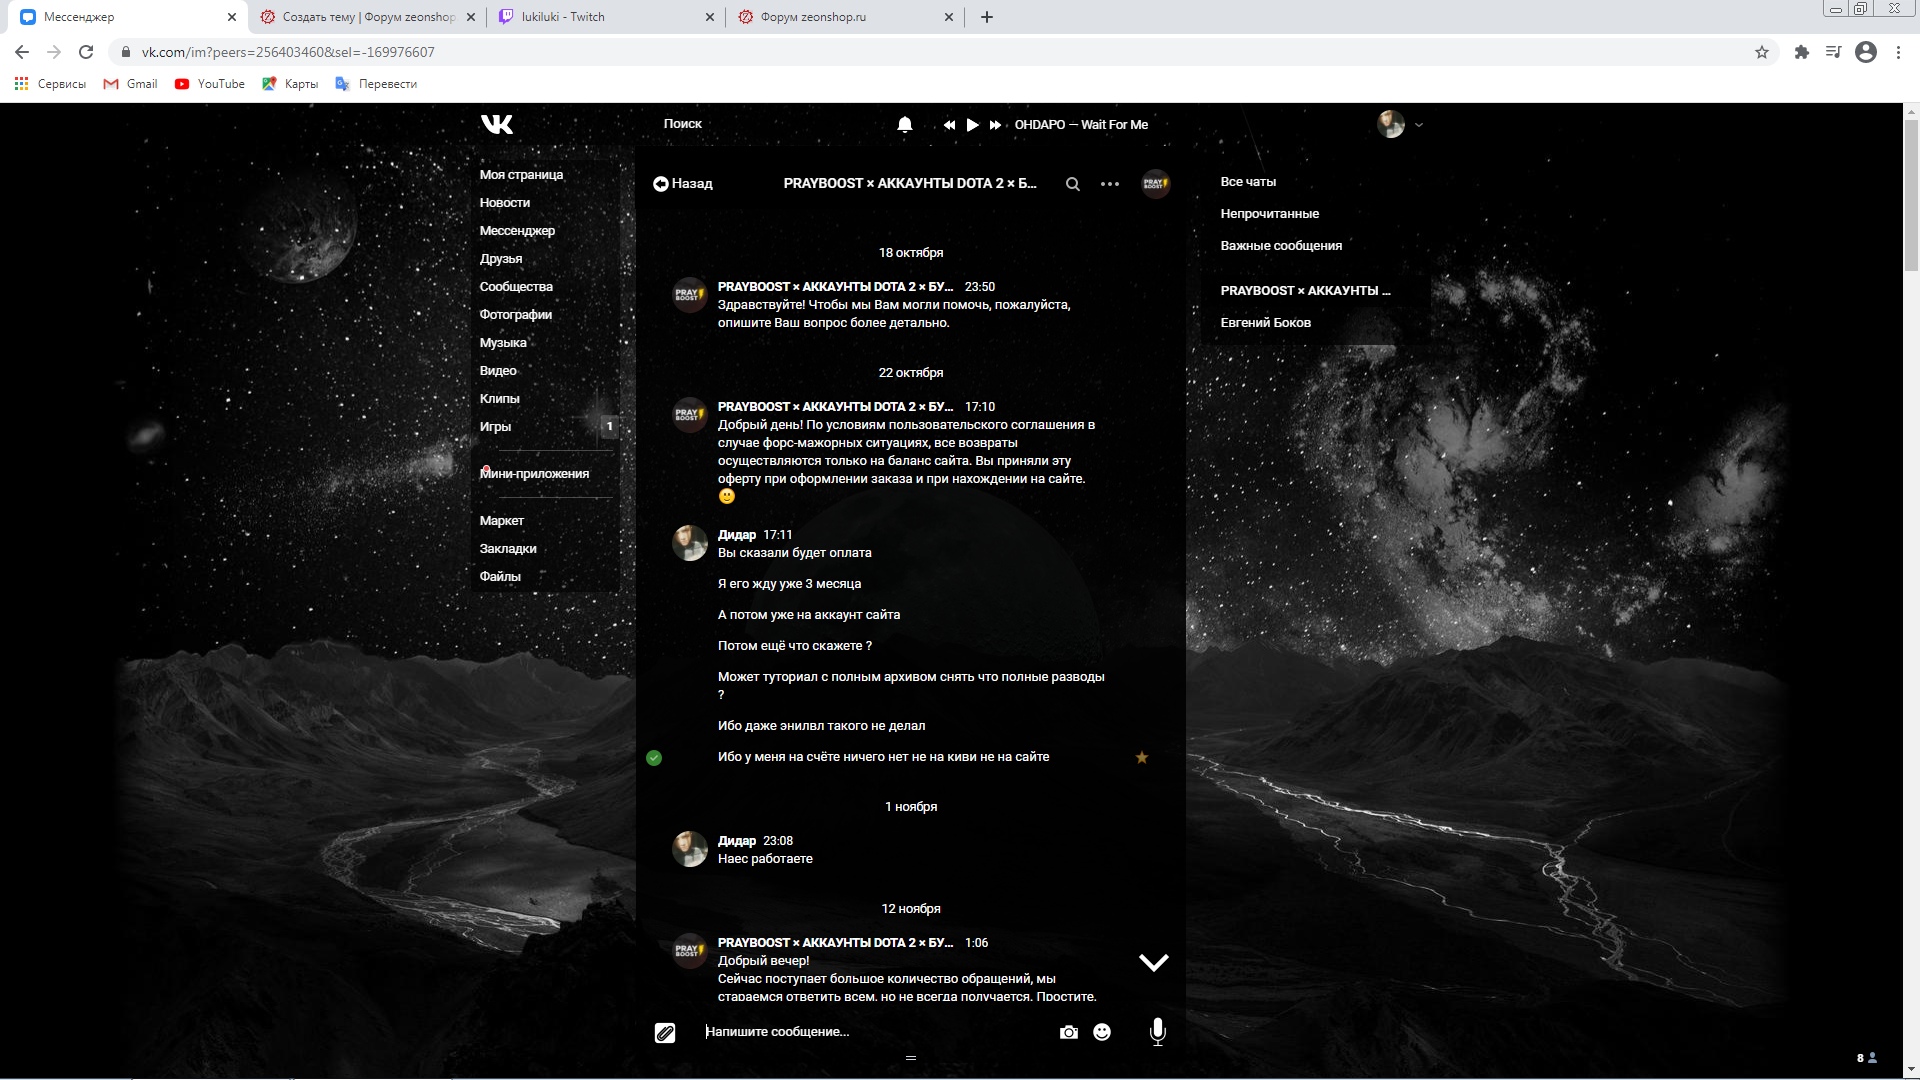This screenshot has width=1920, height=1080.
Task: Reload the page
Action: 86,52
